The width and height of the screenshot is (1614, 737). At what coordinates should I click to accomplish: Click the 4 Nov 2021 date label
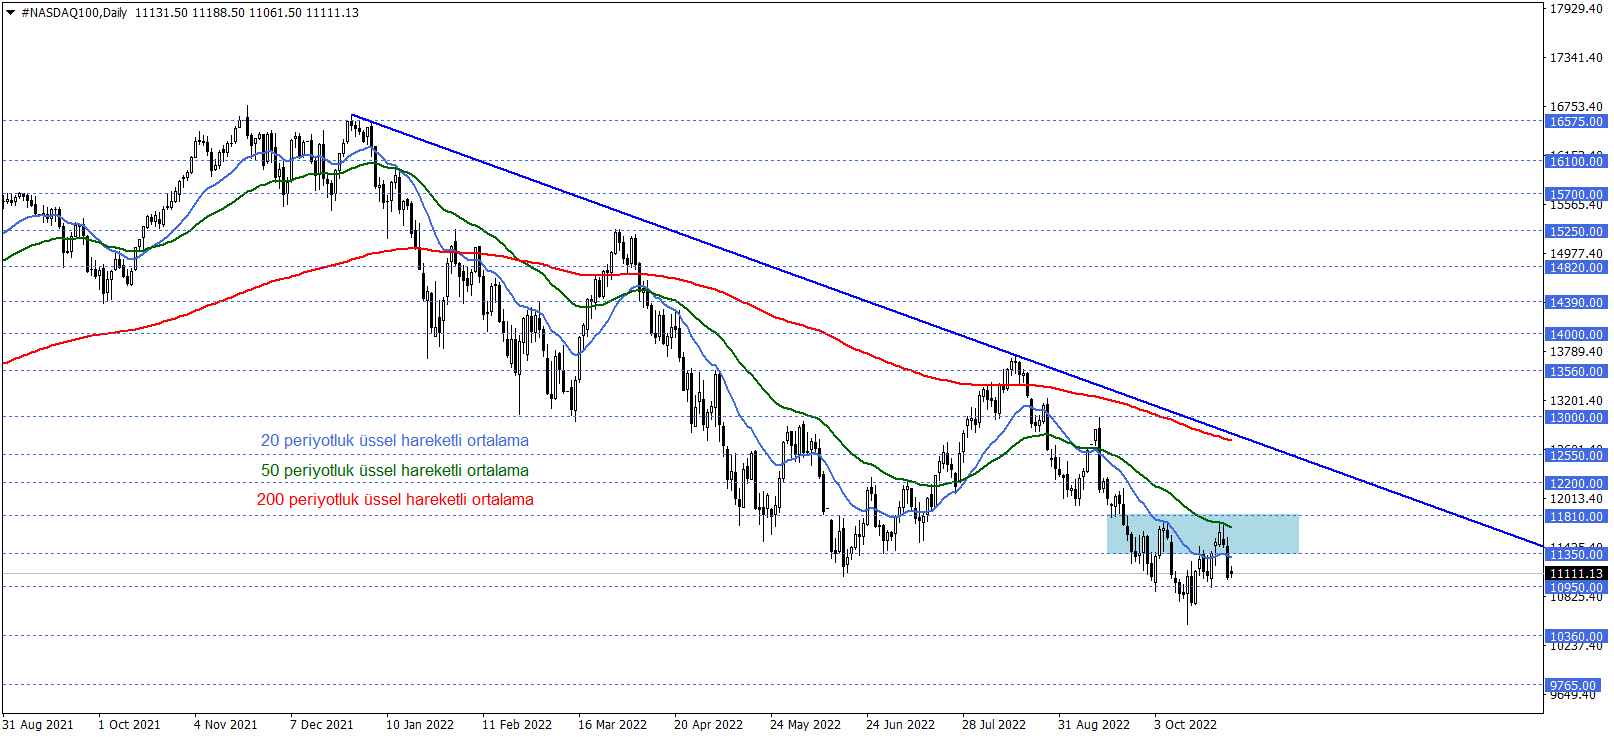tap(225, 725)
